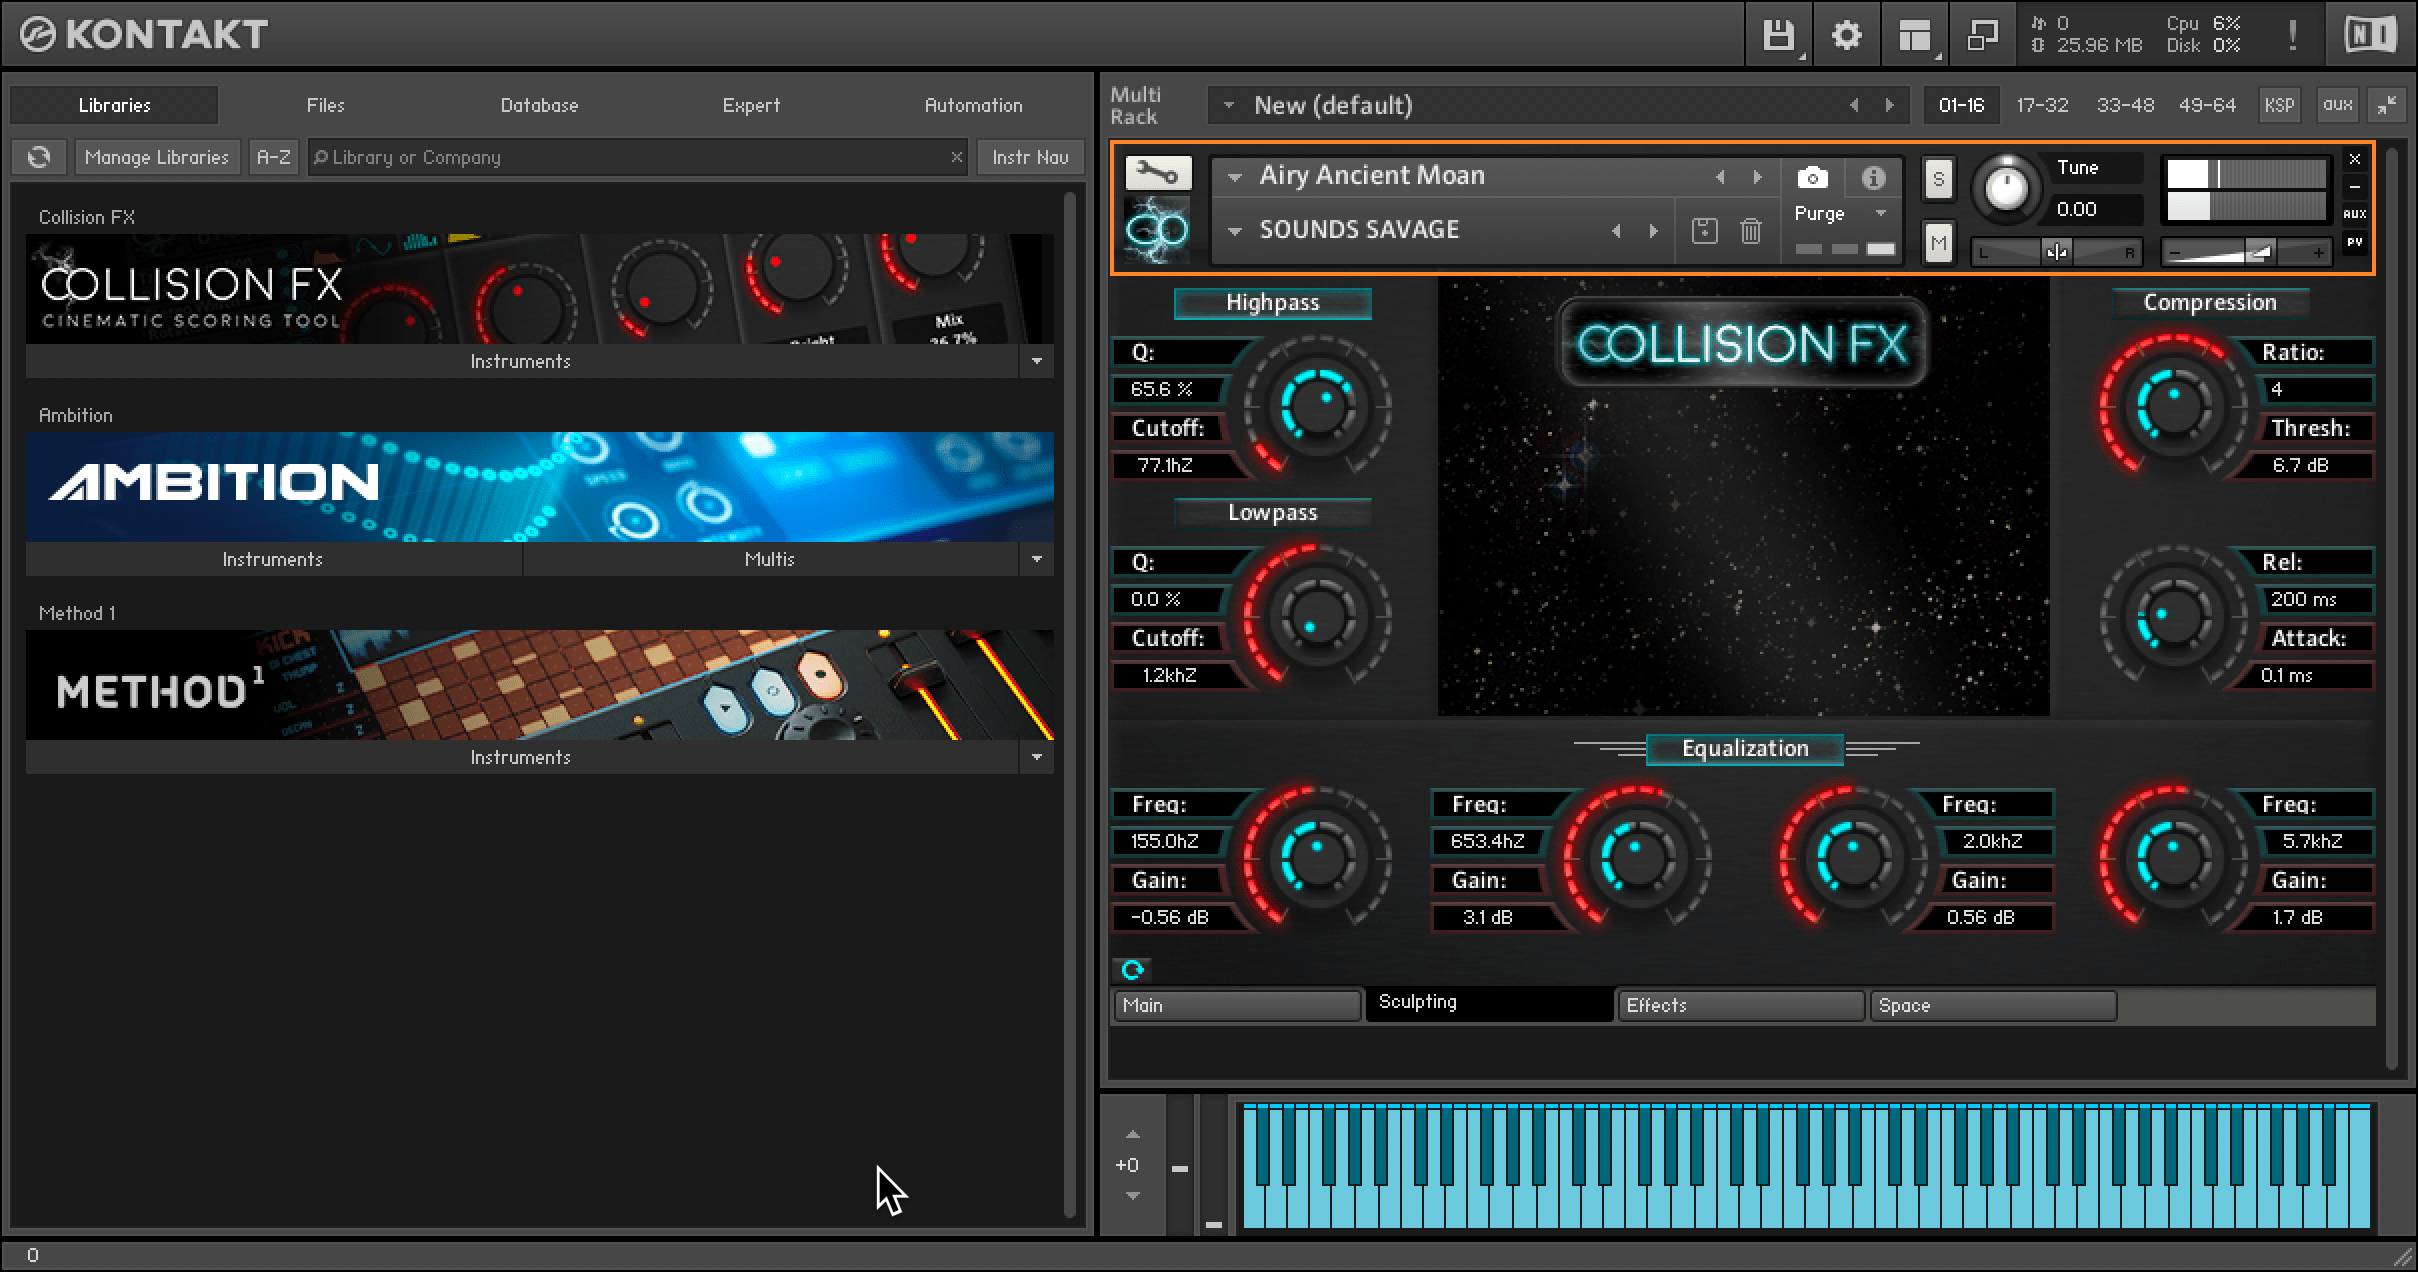The width and height of the screenshot is (2418, 1272).
Task: Expand the Collision FX library options arrow
Action: pos(1036,361)
